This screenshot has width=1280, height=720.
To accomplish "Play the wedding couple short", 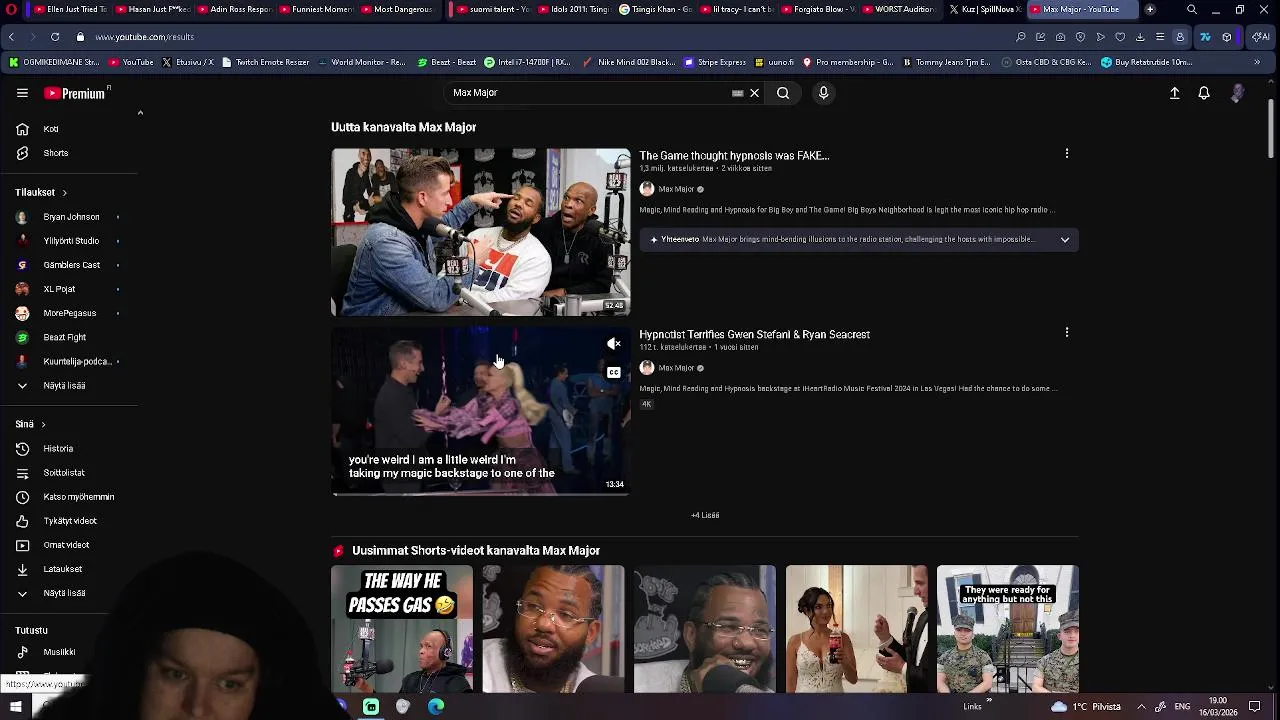I will (857, 629).
